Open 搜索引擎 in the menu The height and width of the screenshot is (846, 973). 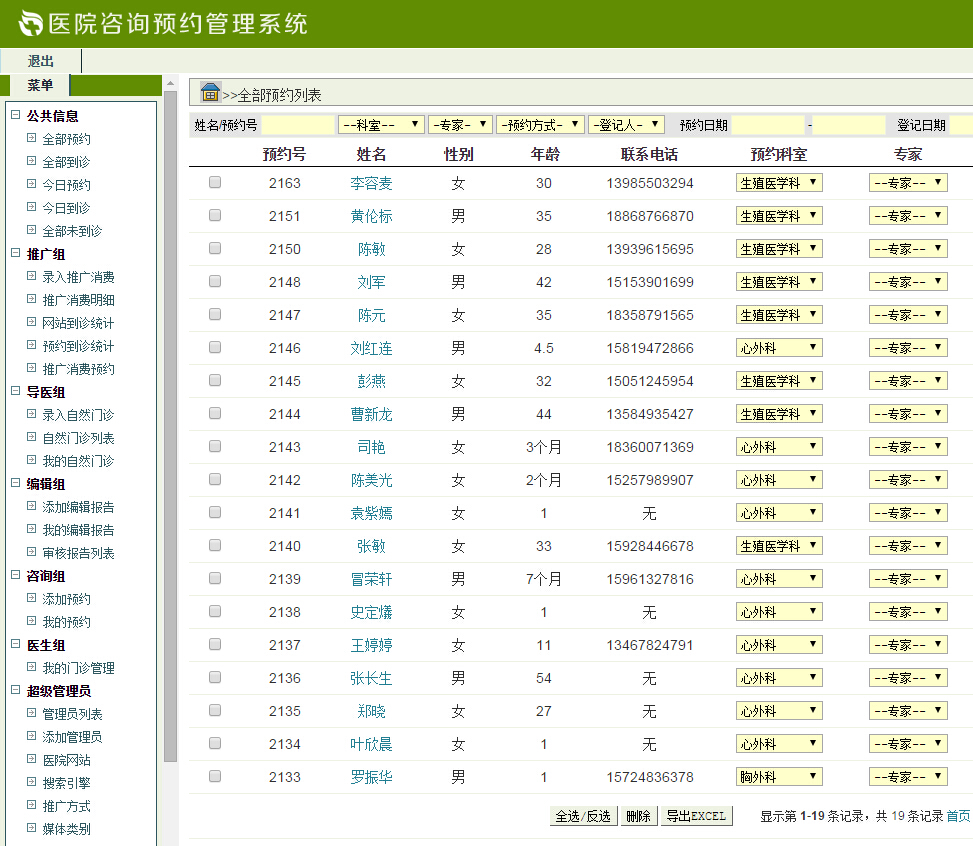pos(66,783)
